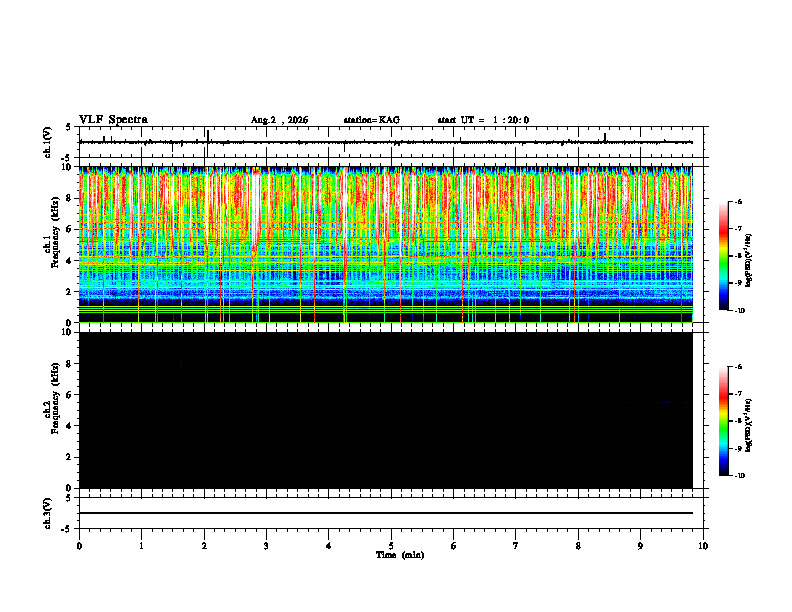
Task: Click the ch.1(V) waveform axis label
Action: tap(48, 142)
